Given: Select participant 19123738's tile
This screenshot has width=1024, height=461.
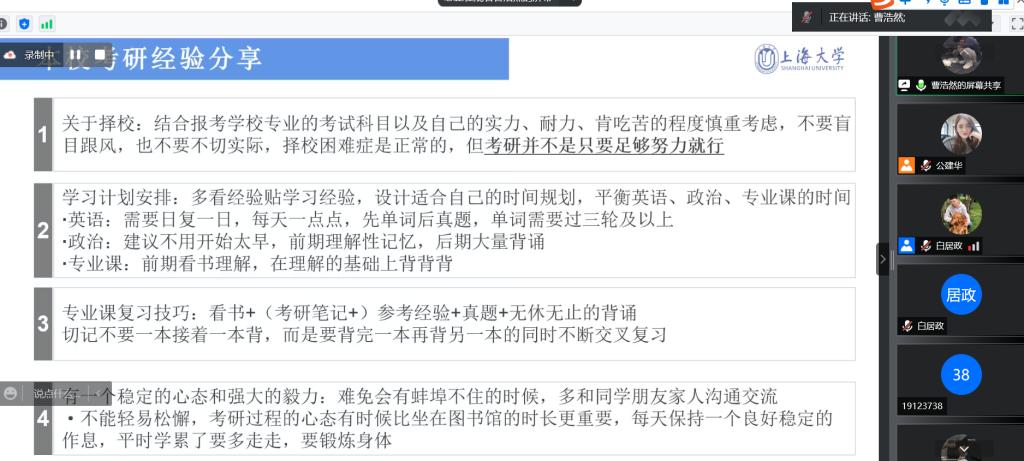Looking at the screenshot, I should tap(961, 379).
